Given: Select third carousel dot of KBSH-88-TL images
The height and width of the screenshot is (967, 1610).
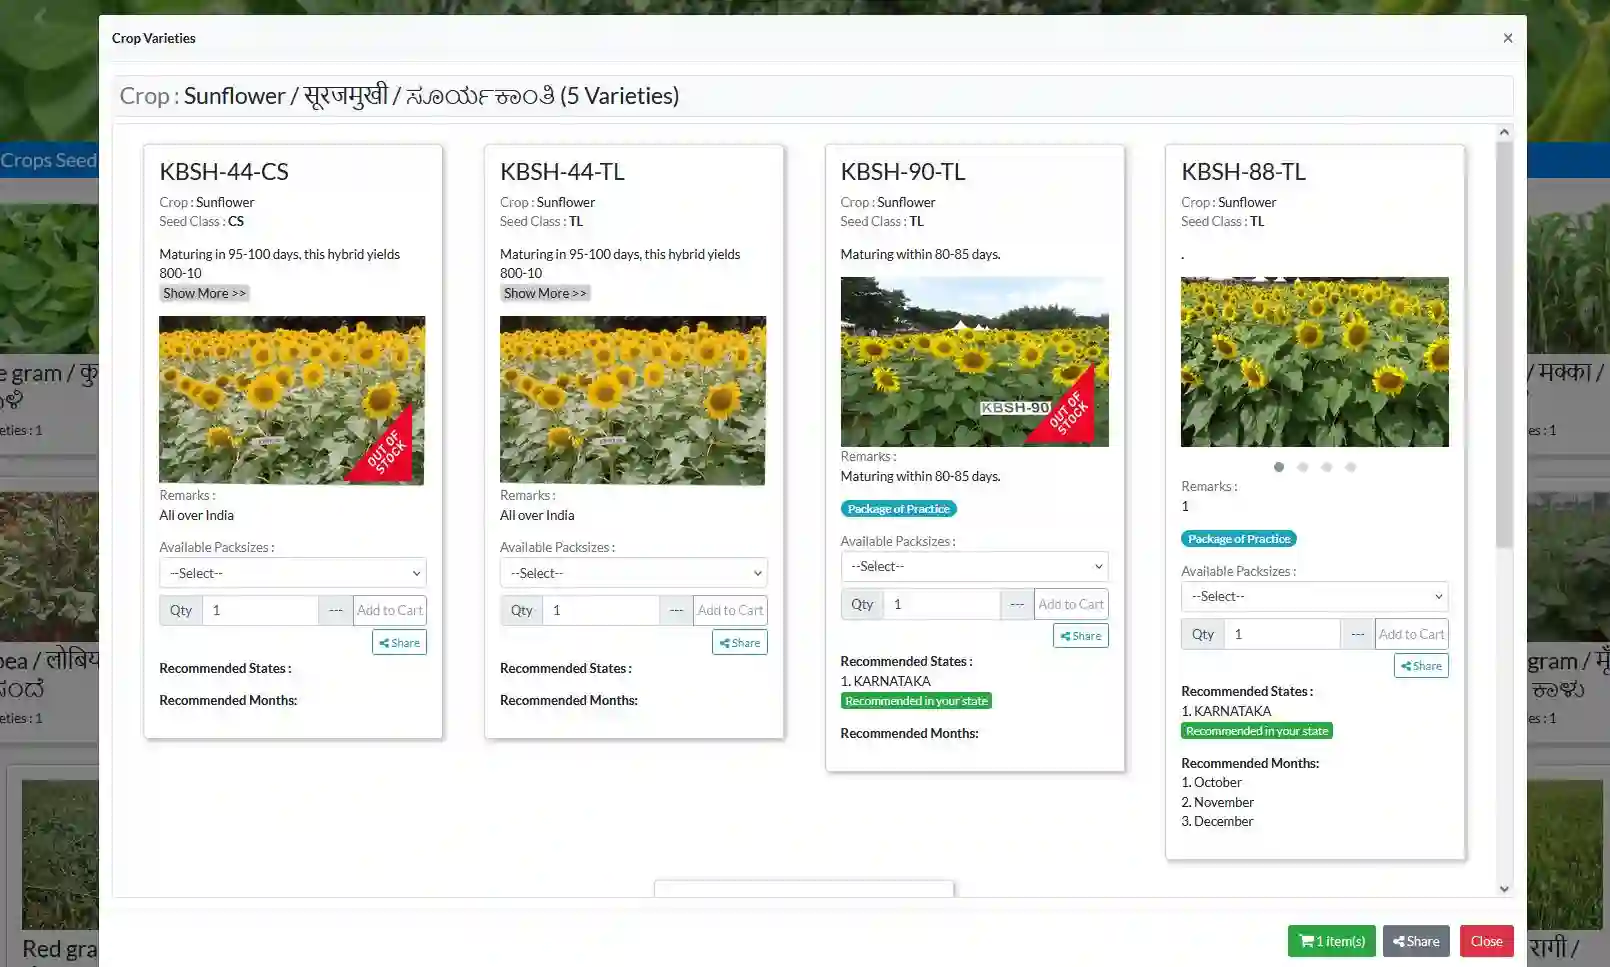Looking at the screenshot, I should [x=1326, y=467].
